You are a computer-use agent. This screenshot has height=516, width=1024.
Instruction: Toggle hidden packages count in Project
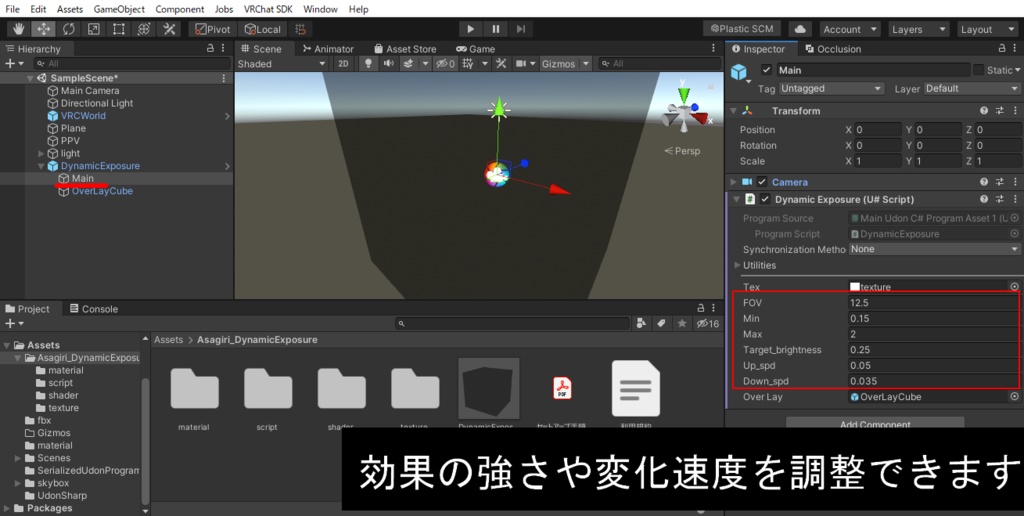(x=707, y=323)
